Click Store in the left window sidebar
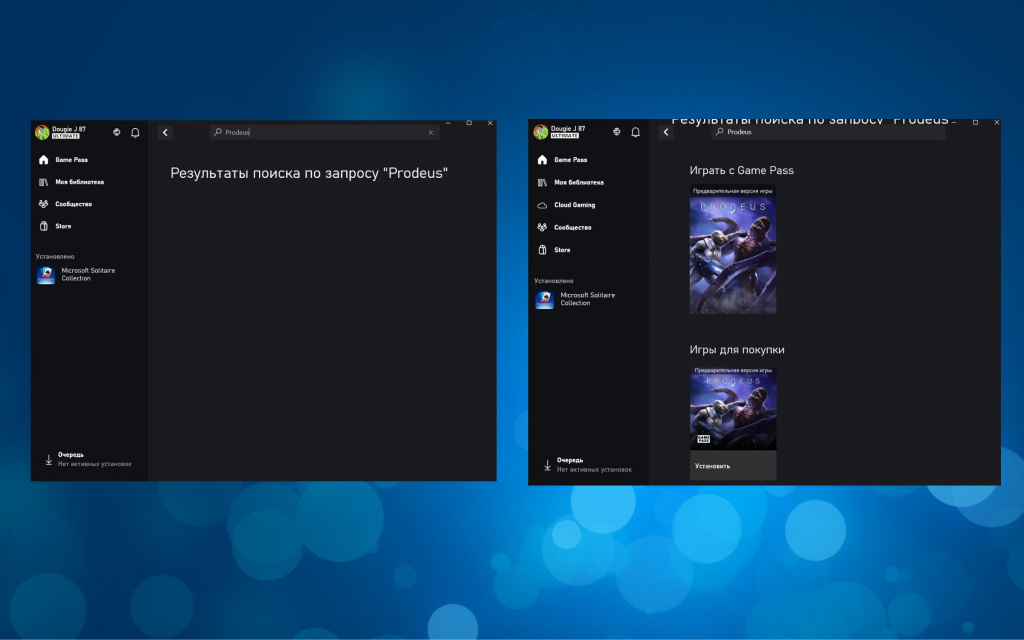Screen dimensions: 1024x640 pyautogui.click(x=63, y=226)
